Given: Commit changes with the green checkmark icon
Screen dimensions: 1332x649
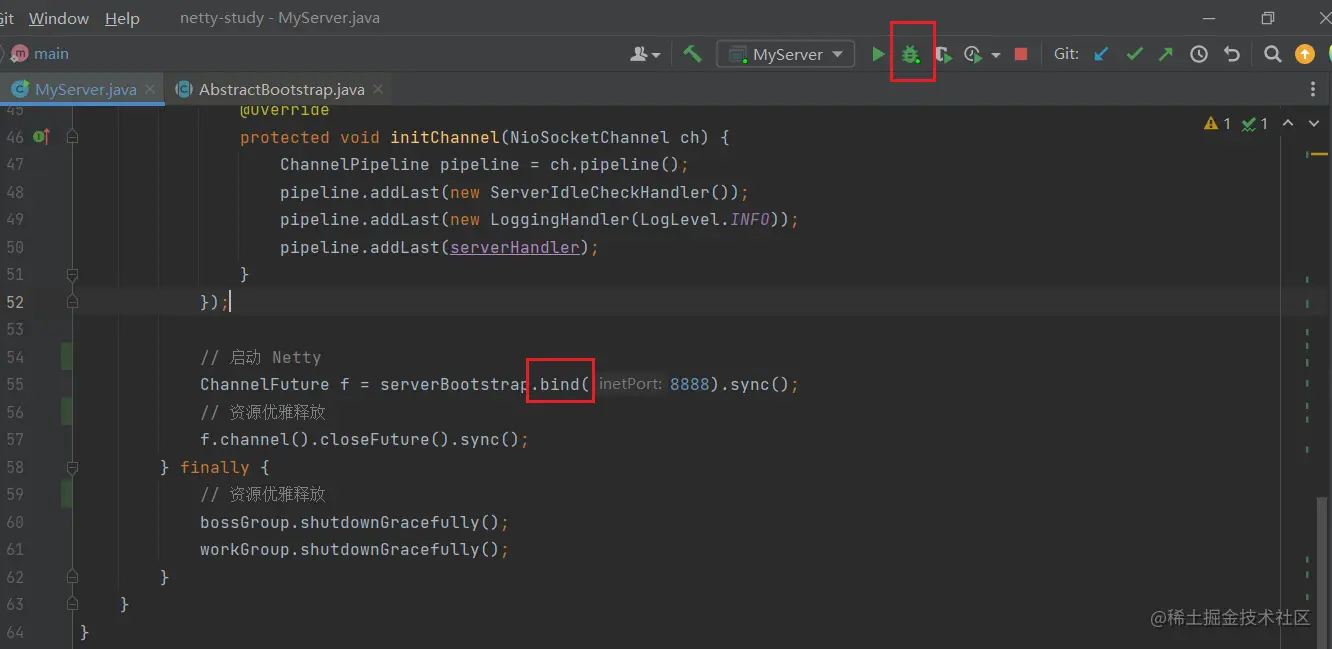Looking at the screenshot, I should 1134,54.
